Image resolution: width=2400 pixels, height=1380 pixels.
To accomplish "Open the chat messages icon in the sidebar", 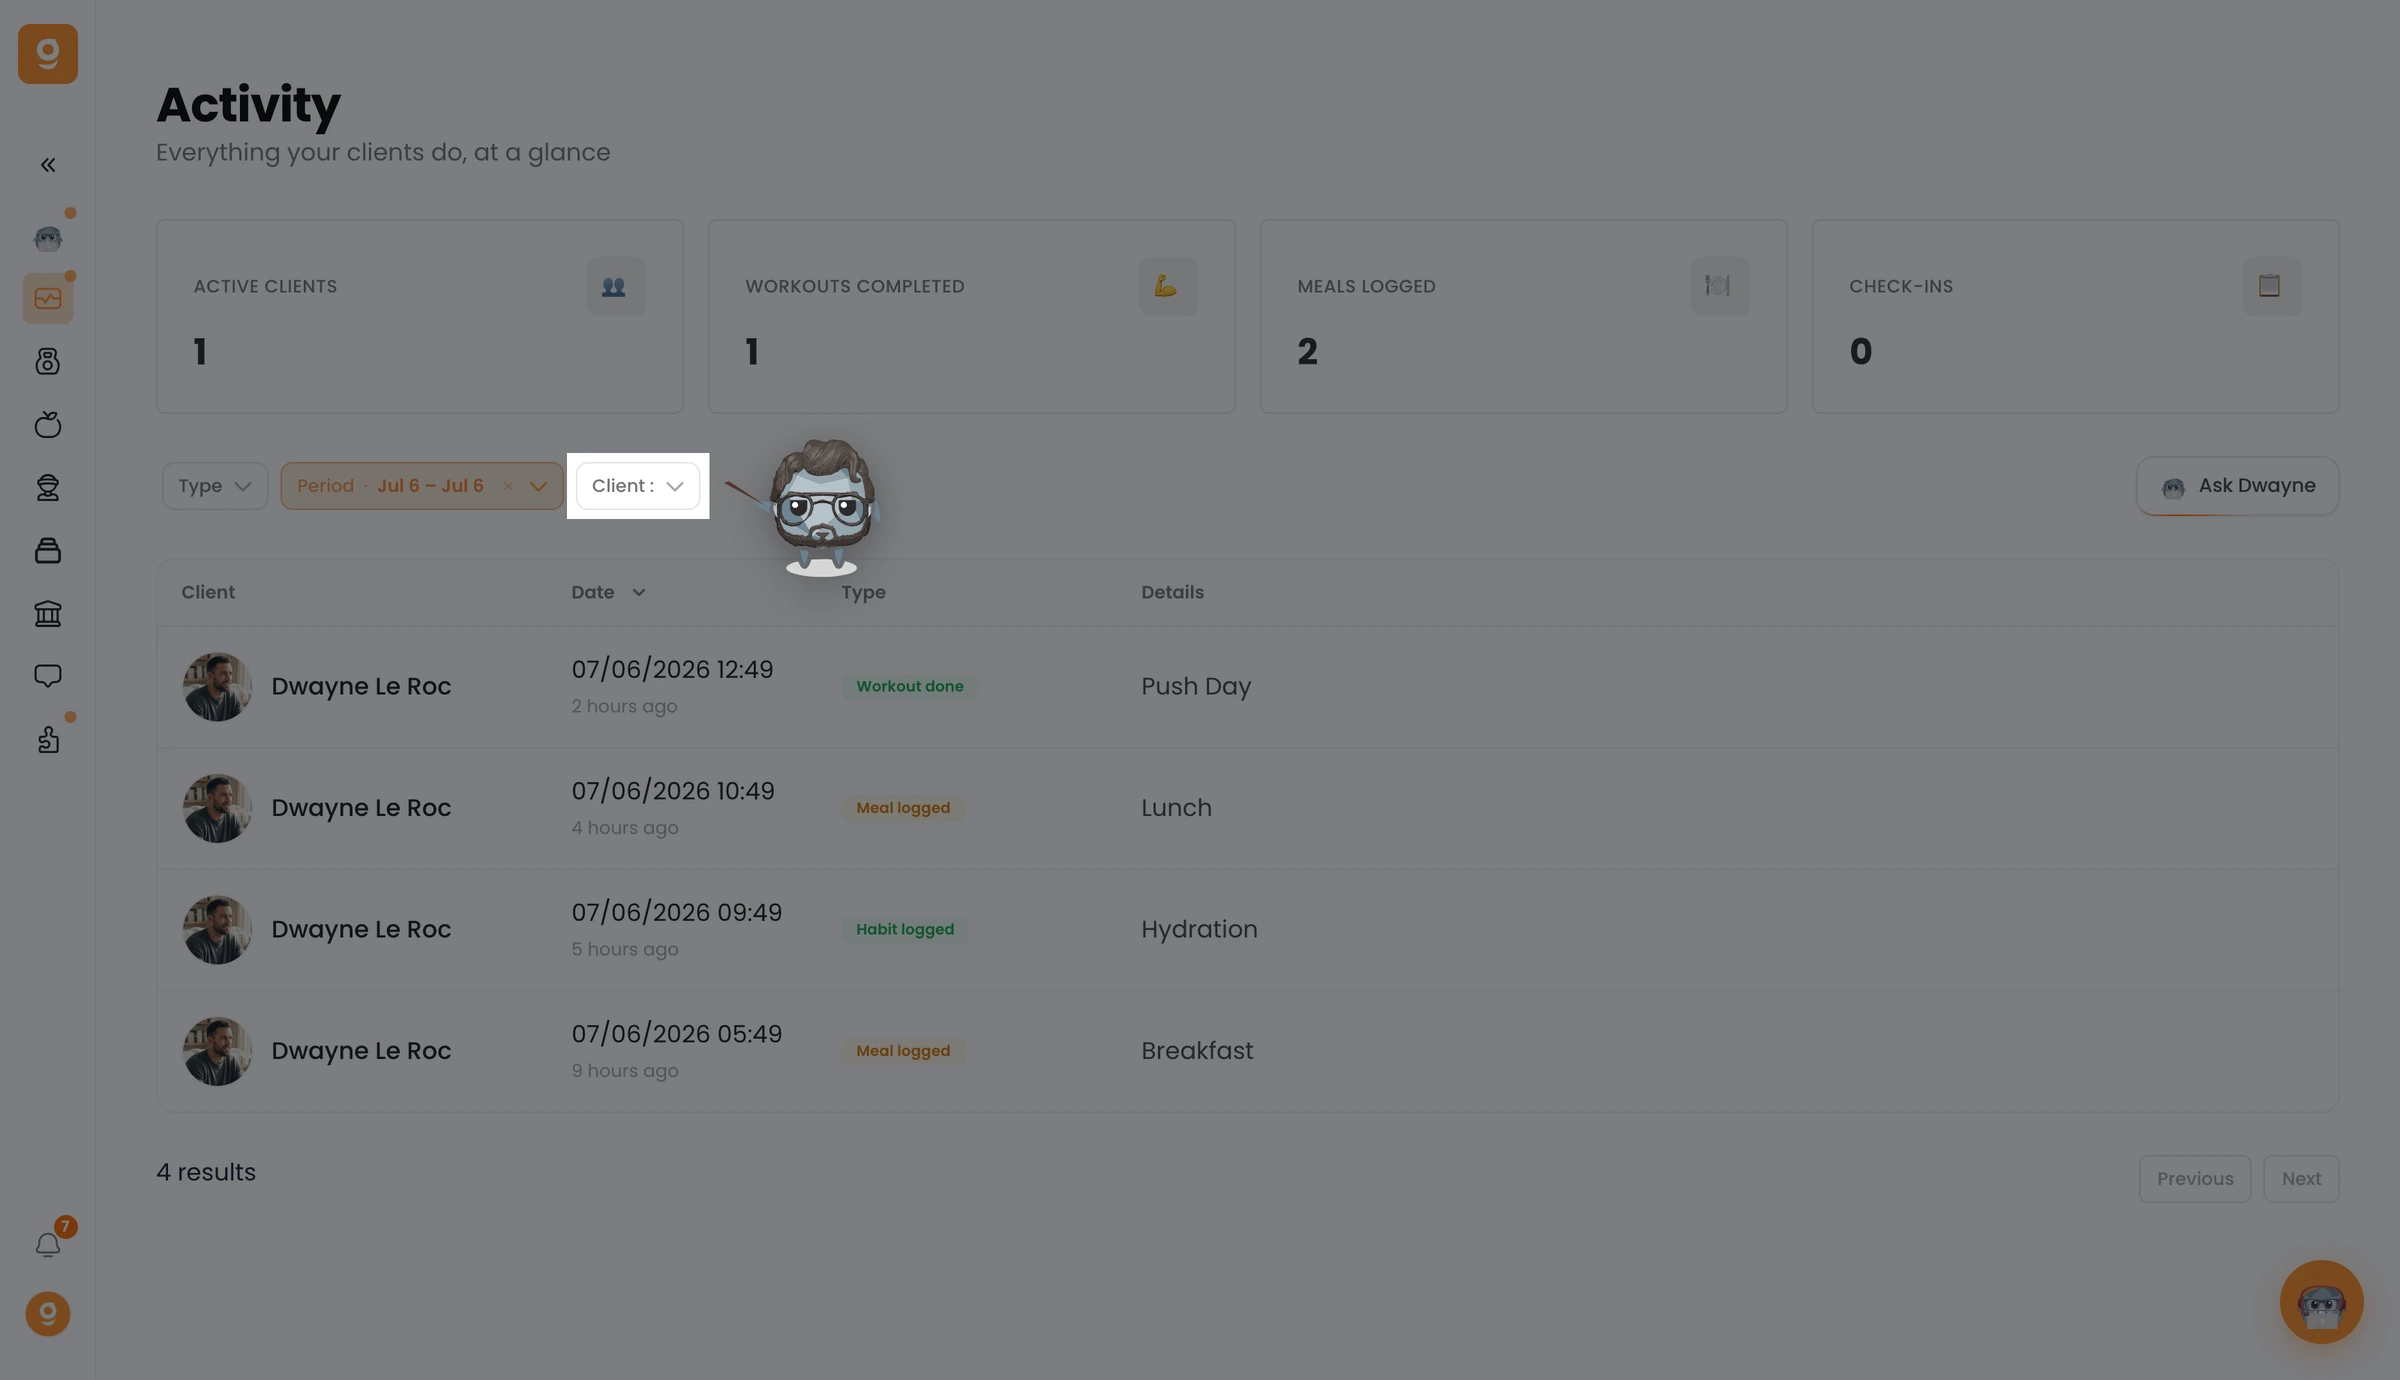I will (47, 676).
